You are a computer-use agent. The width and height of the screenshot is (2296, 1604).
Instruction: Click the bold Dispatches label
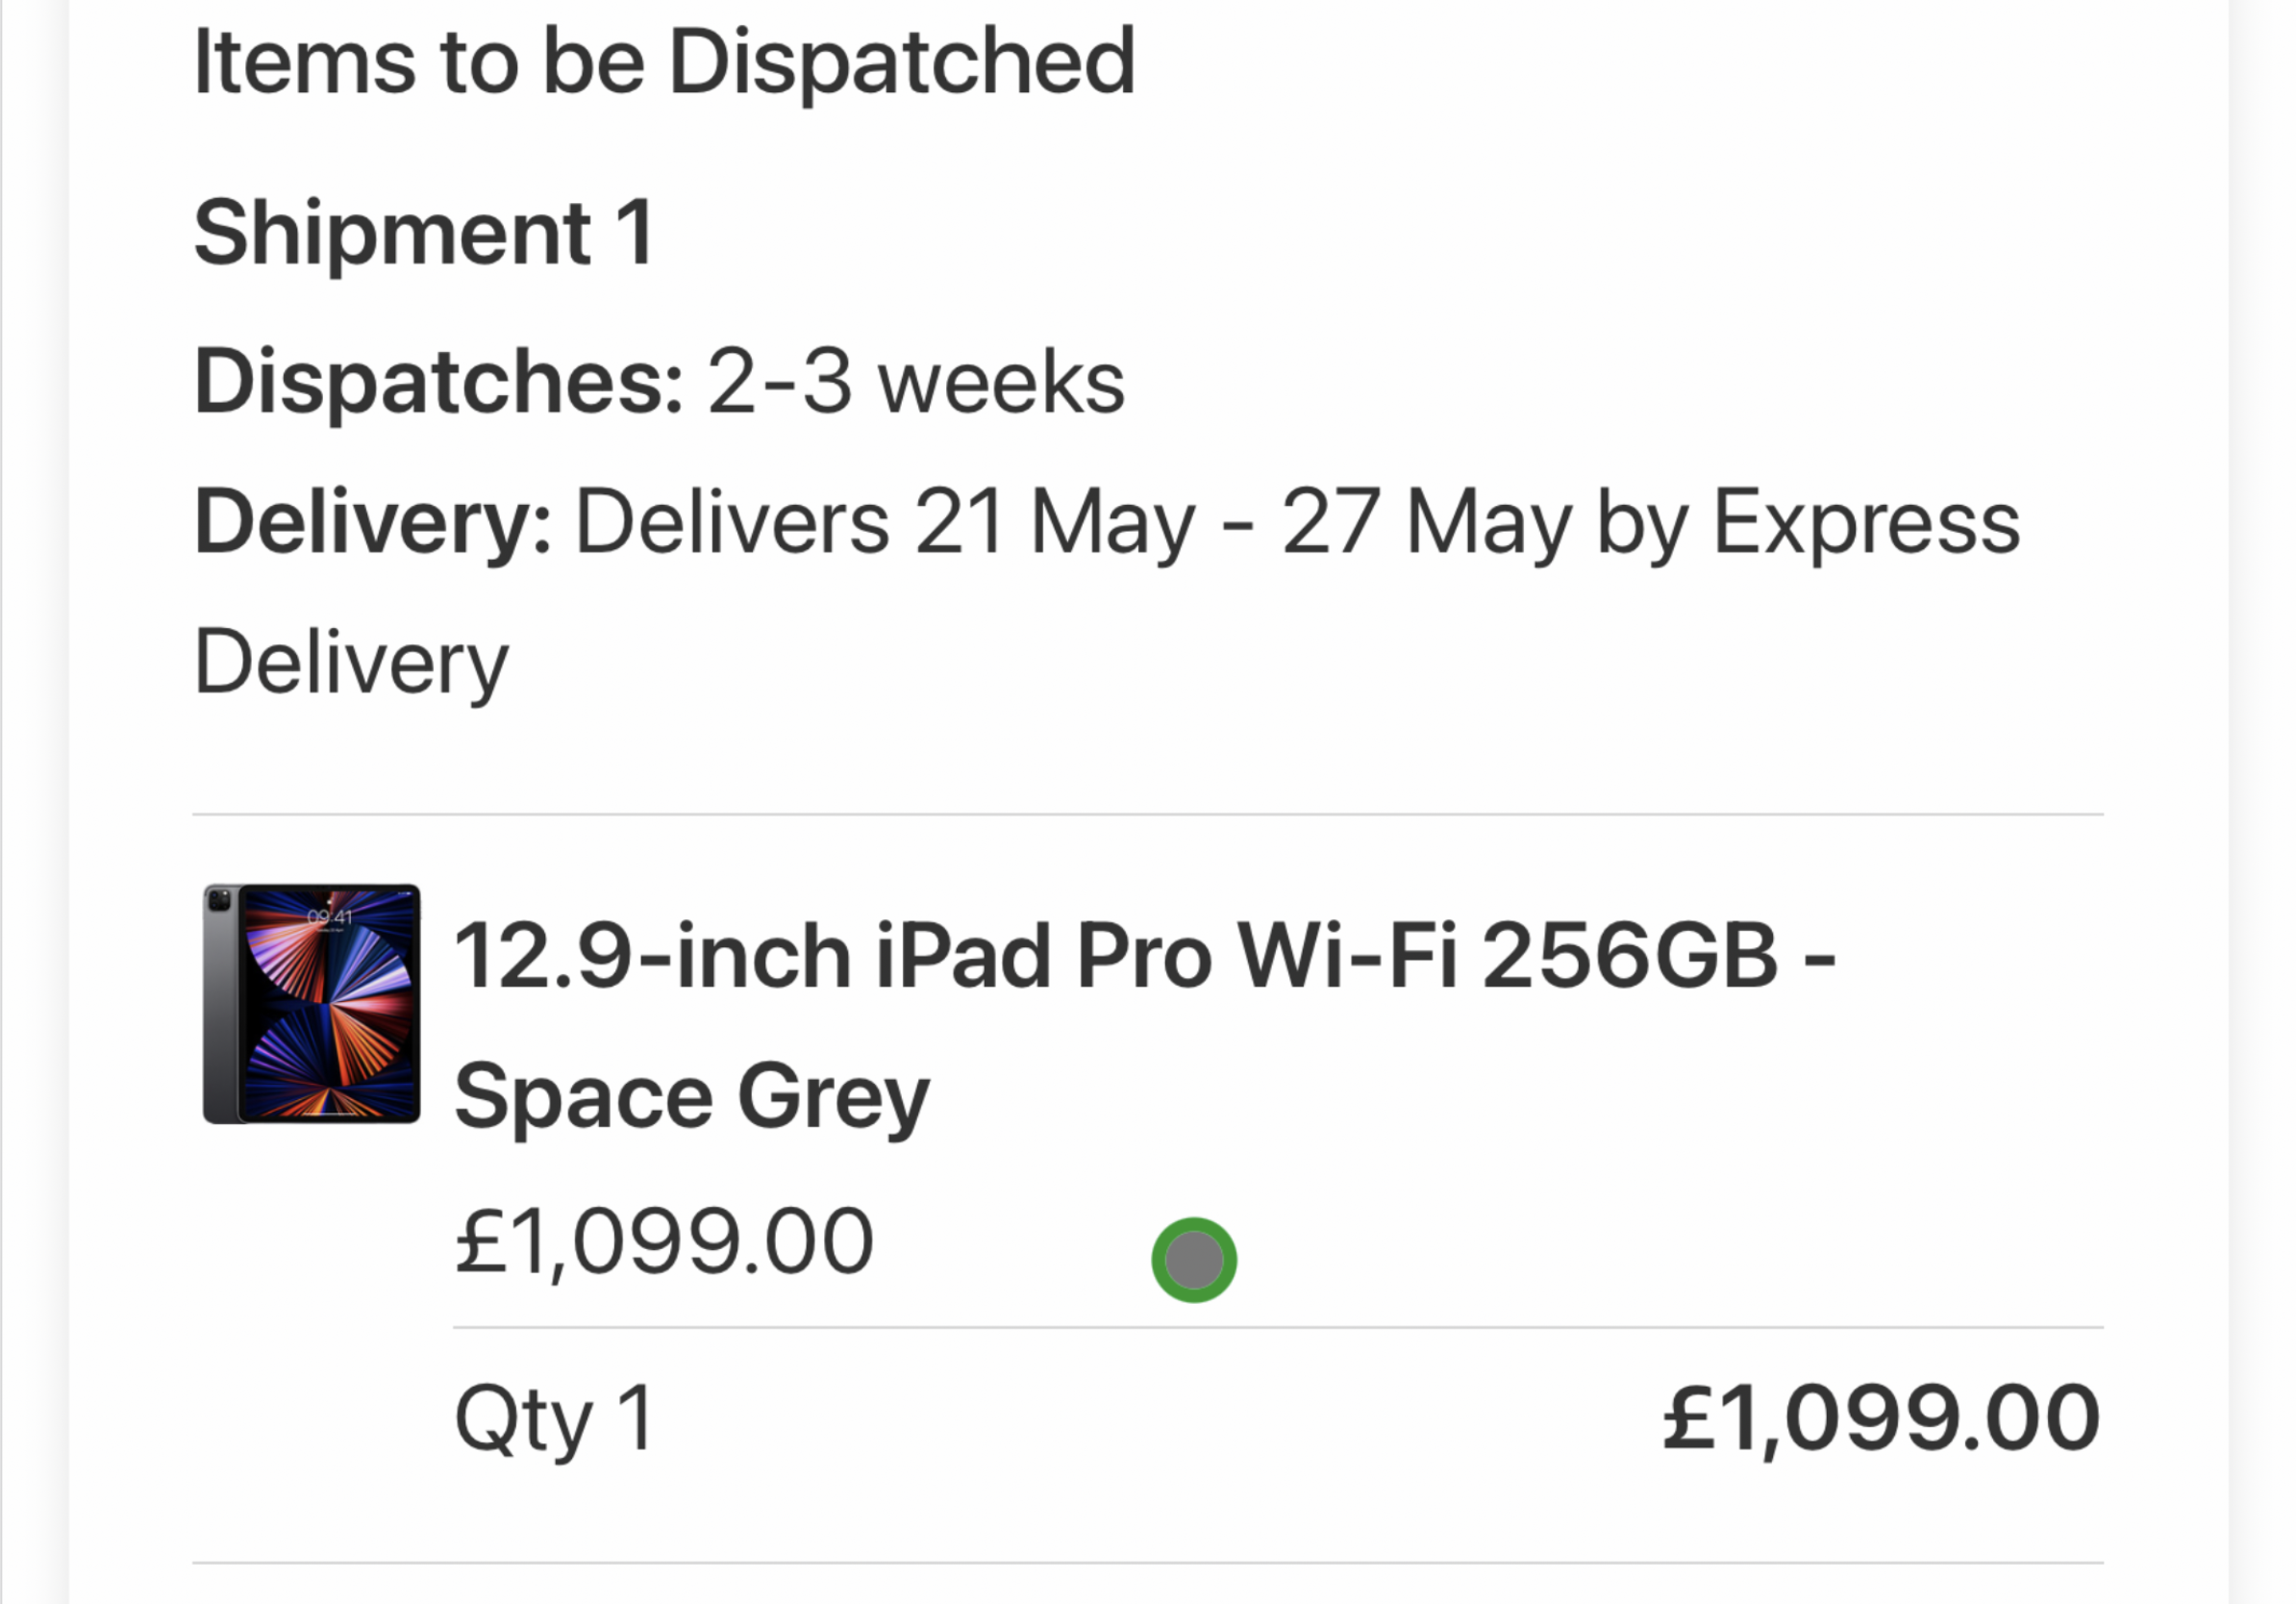pos(439,383)
